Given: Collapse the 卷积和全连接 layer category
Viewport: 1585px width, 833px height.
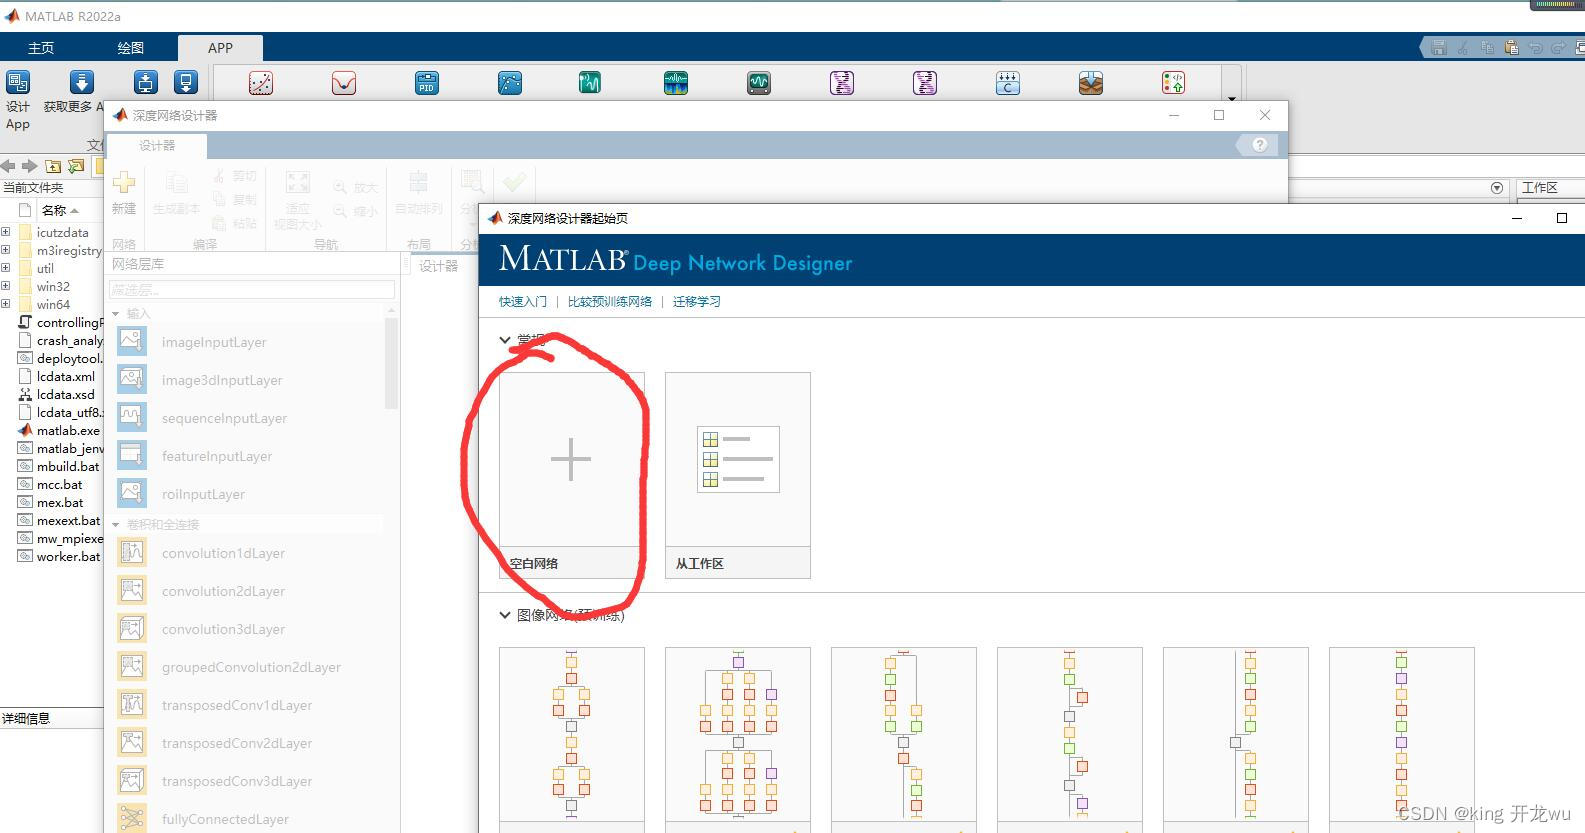Looking at the screenshot, I should (x=116, y=525).
